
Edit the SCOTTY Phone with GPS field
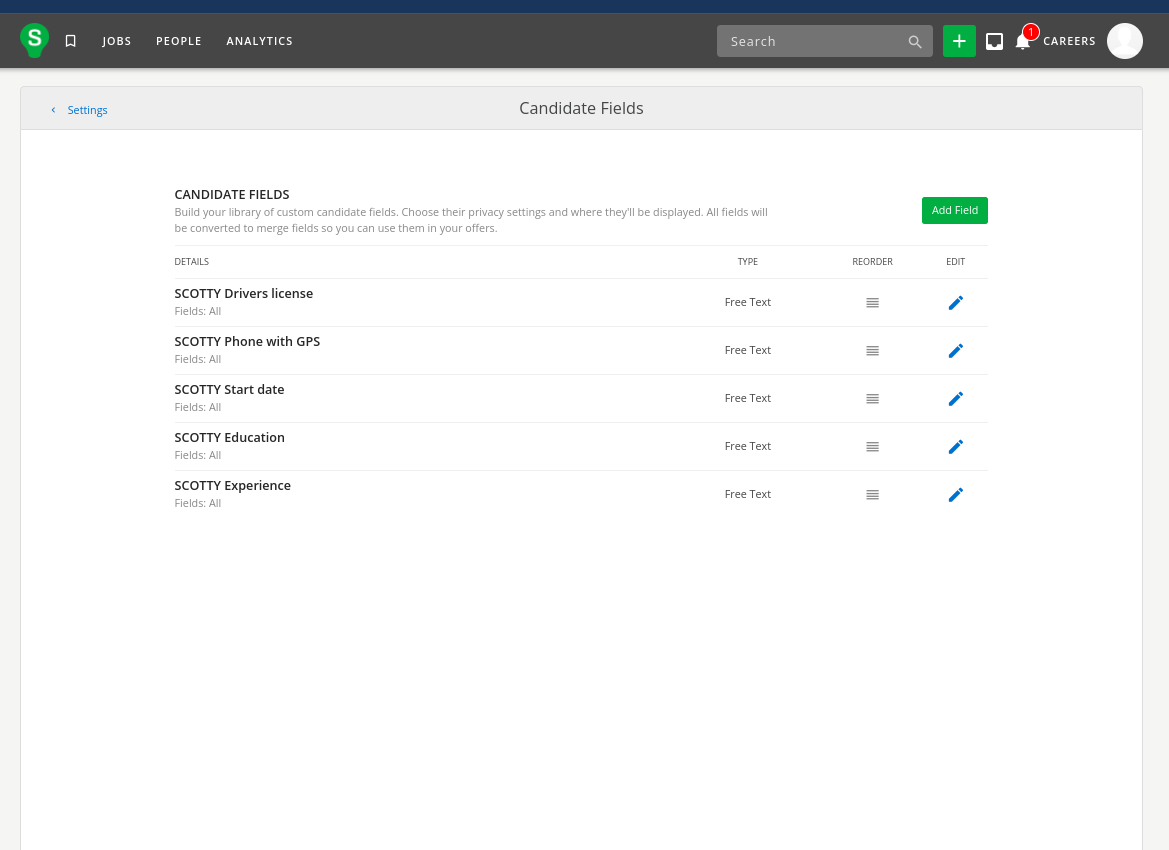tap(955, 350)
